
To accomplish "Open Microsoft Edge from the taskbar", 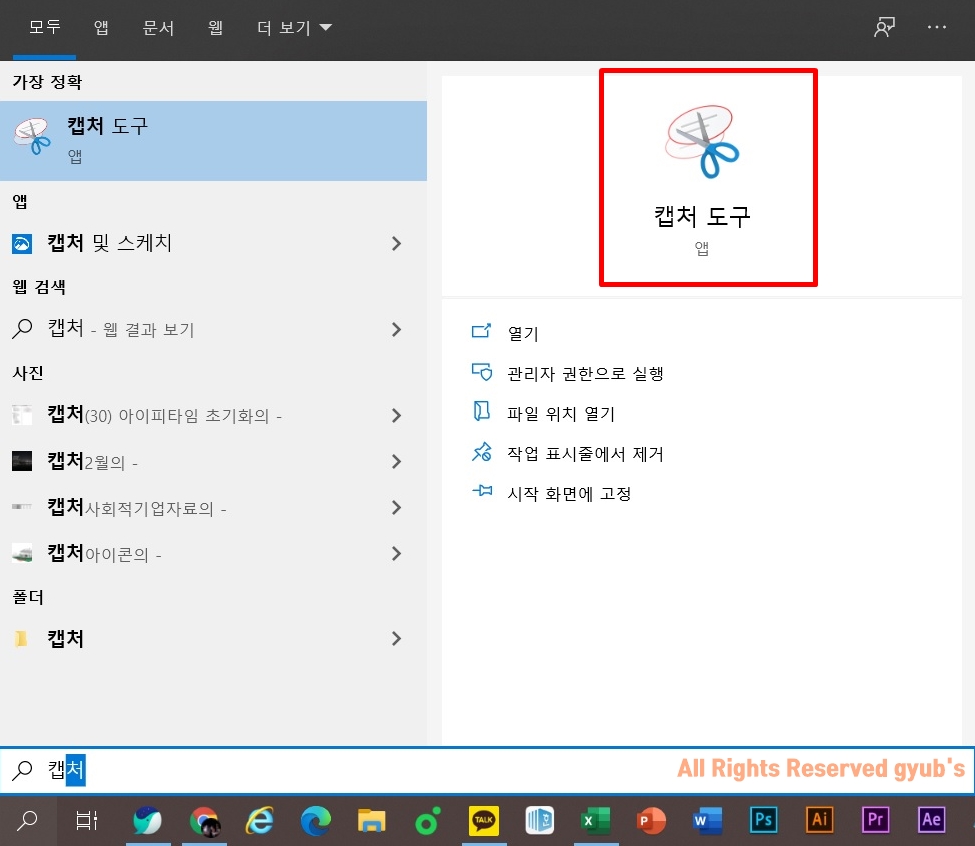I will click(x=316, y=821).
